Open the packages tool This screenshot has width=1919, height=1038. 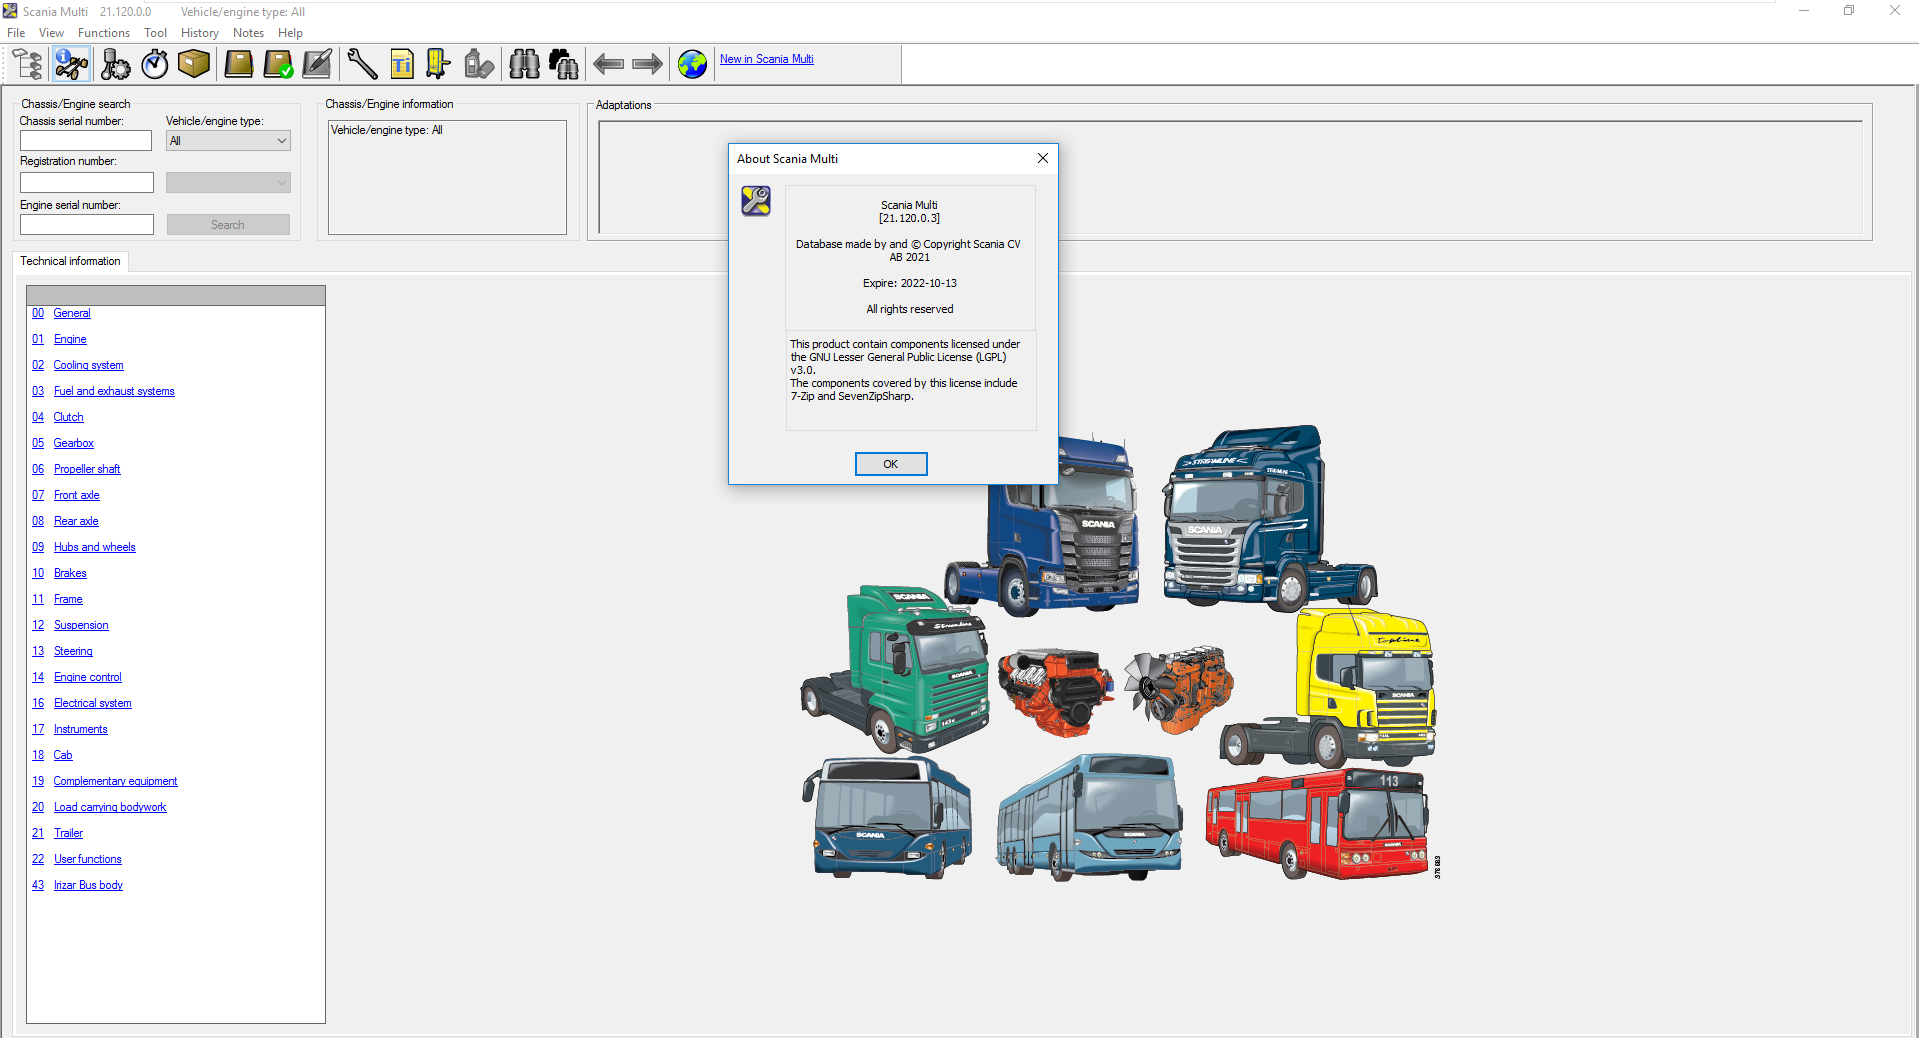(193, 63)
